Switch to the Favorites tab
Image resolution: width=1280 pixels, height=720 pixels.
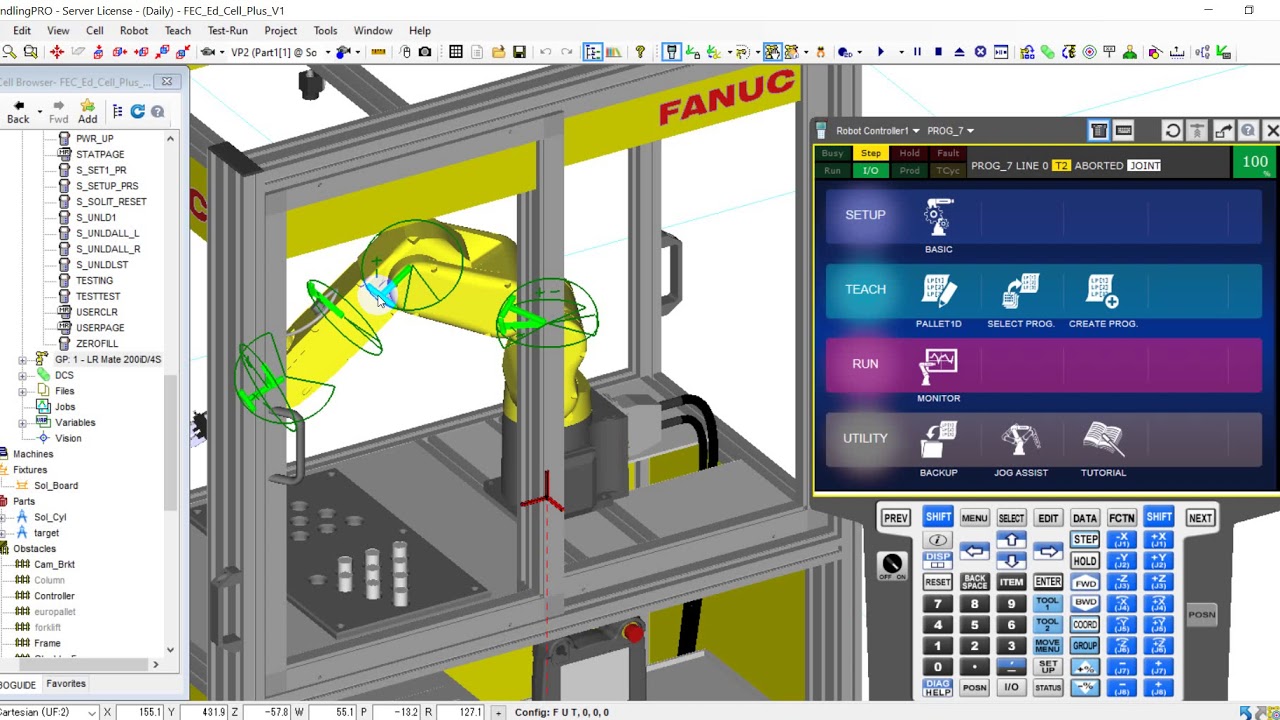pos(65,684)
